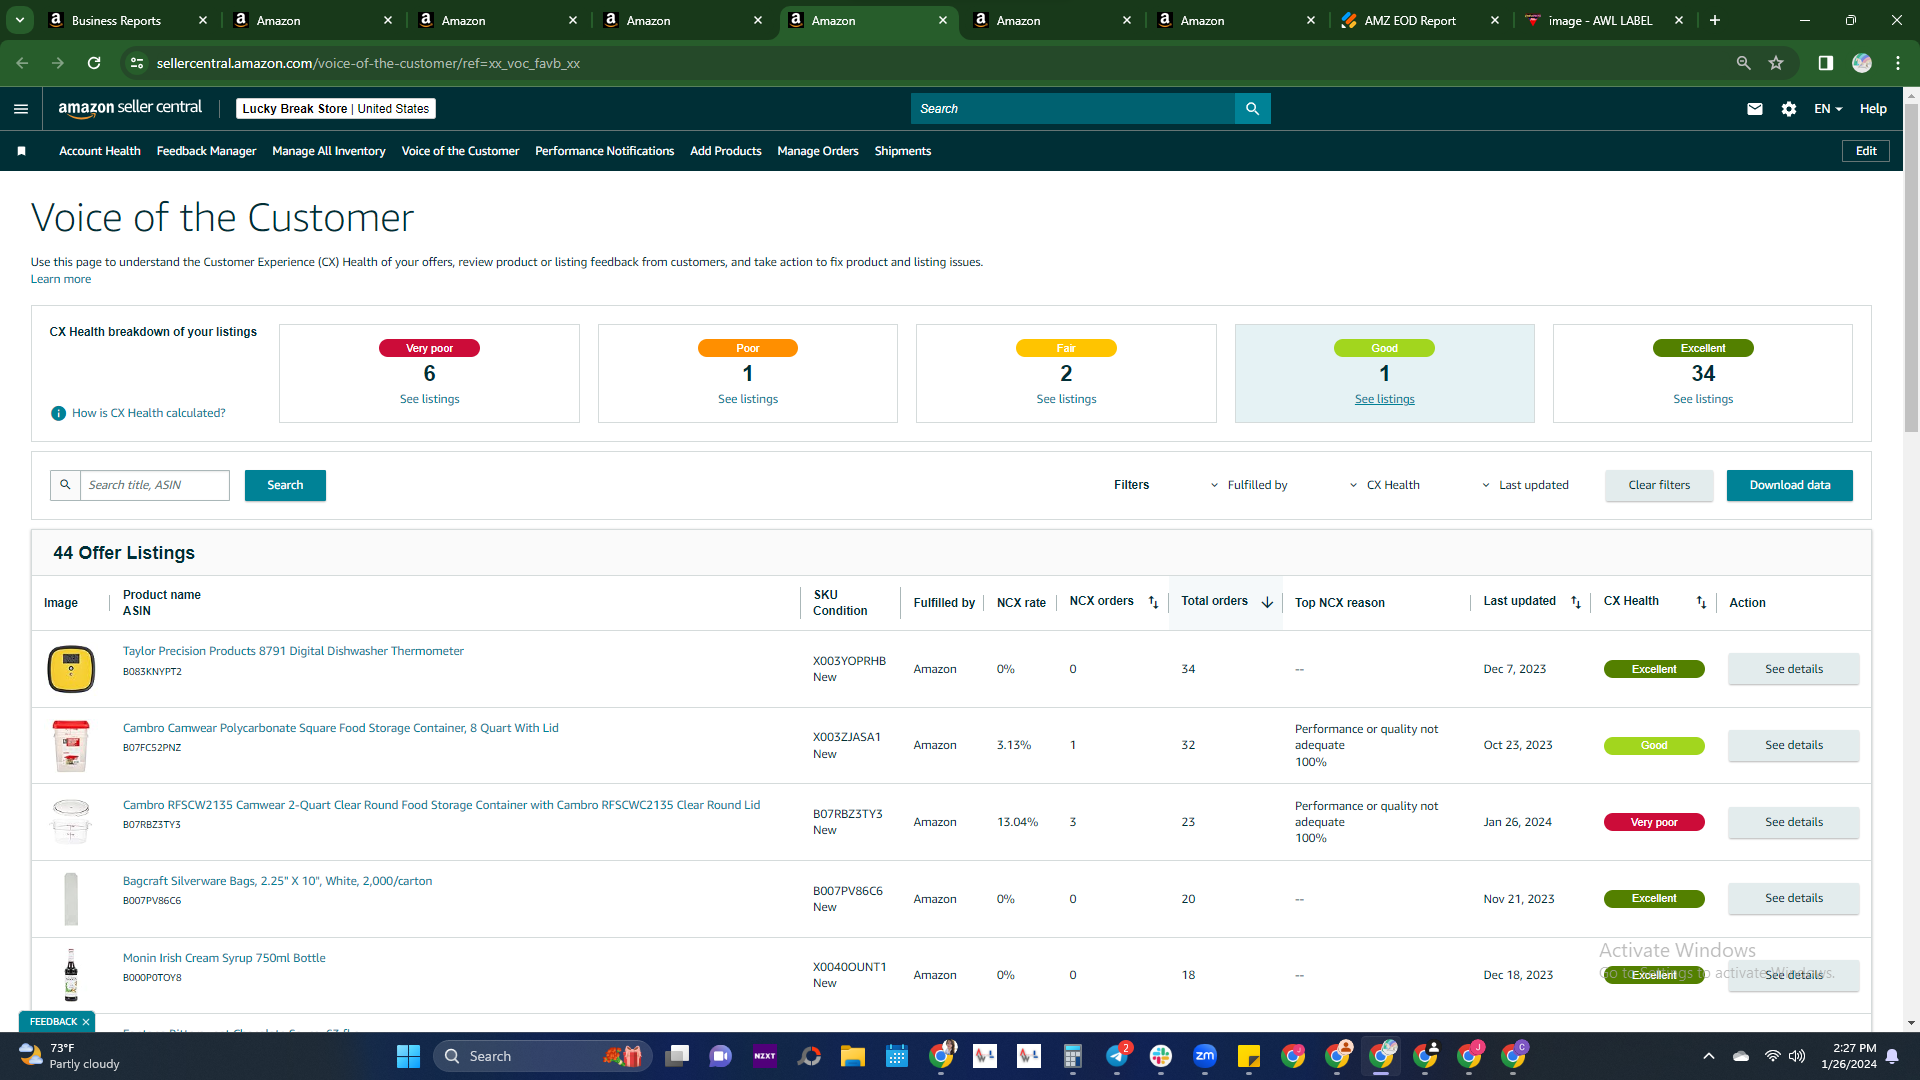Open Chrome side panel icon
This screenshot has width=1920, height=1080.
1825,63
